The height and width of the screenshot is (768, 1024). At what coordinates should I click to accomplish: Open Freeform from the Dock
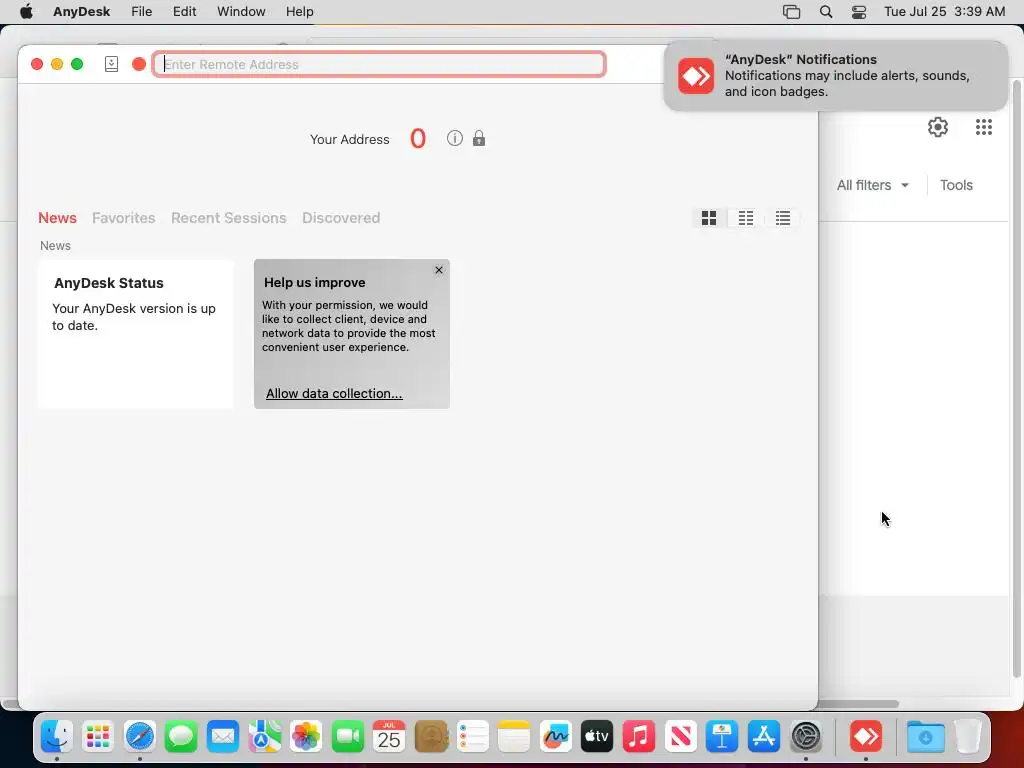pyautogui.click(x=556, y=737)
